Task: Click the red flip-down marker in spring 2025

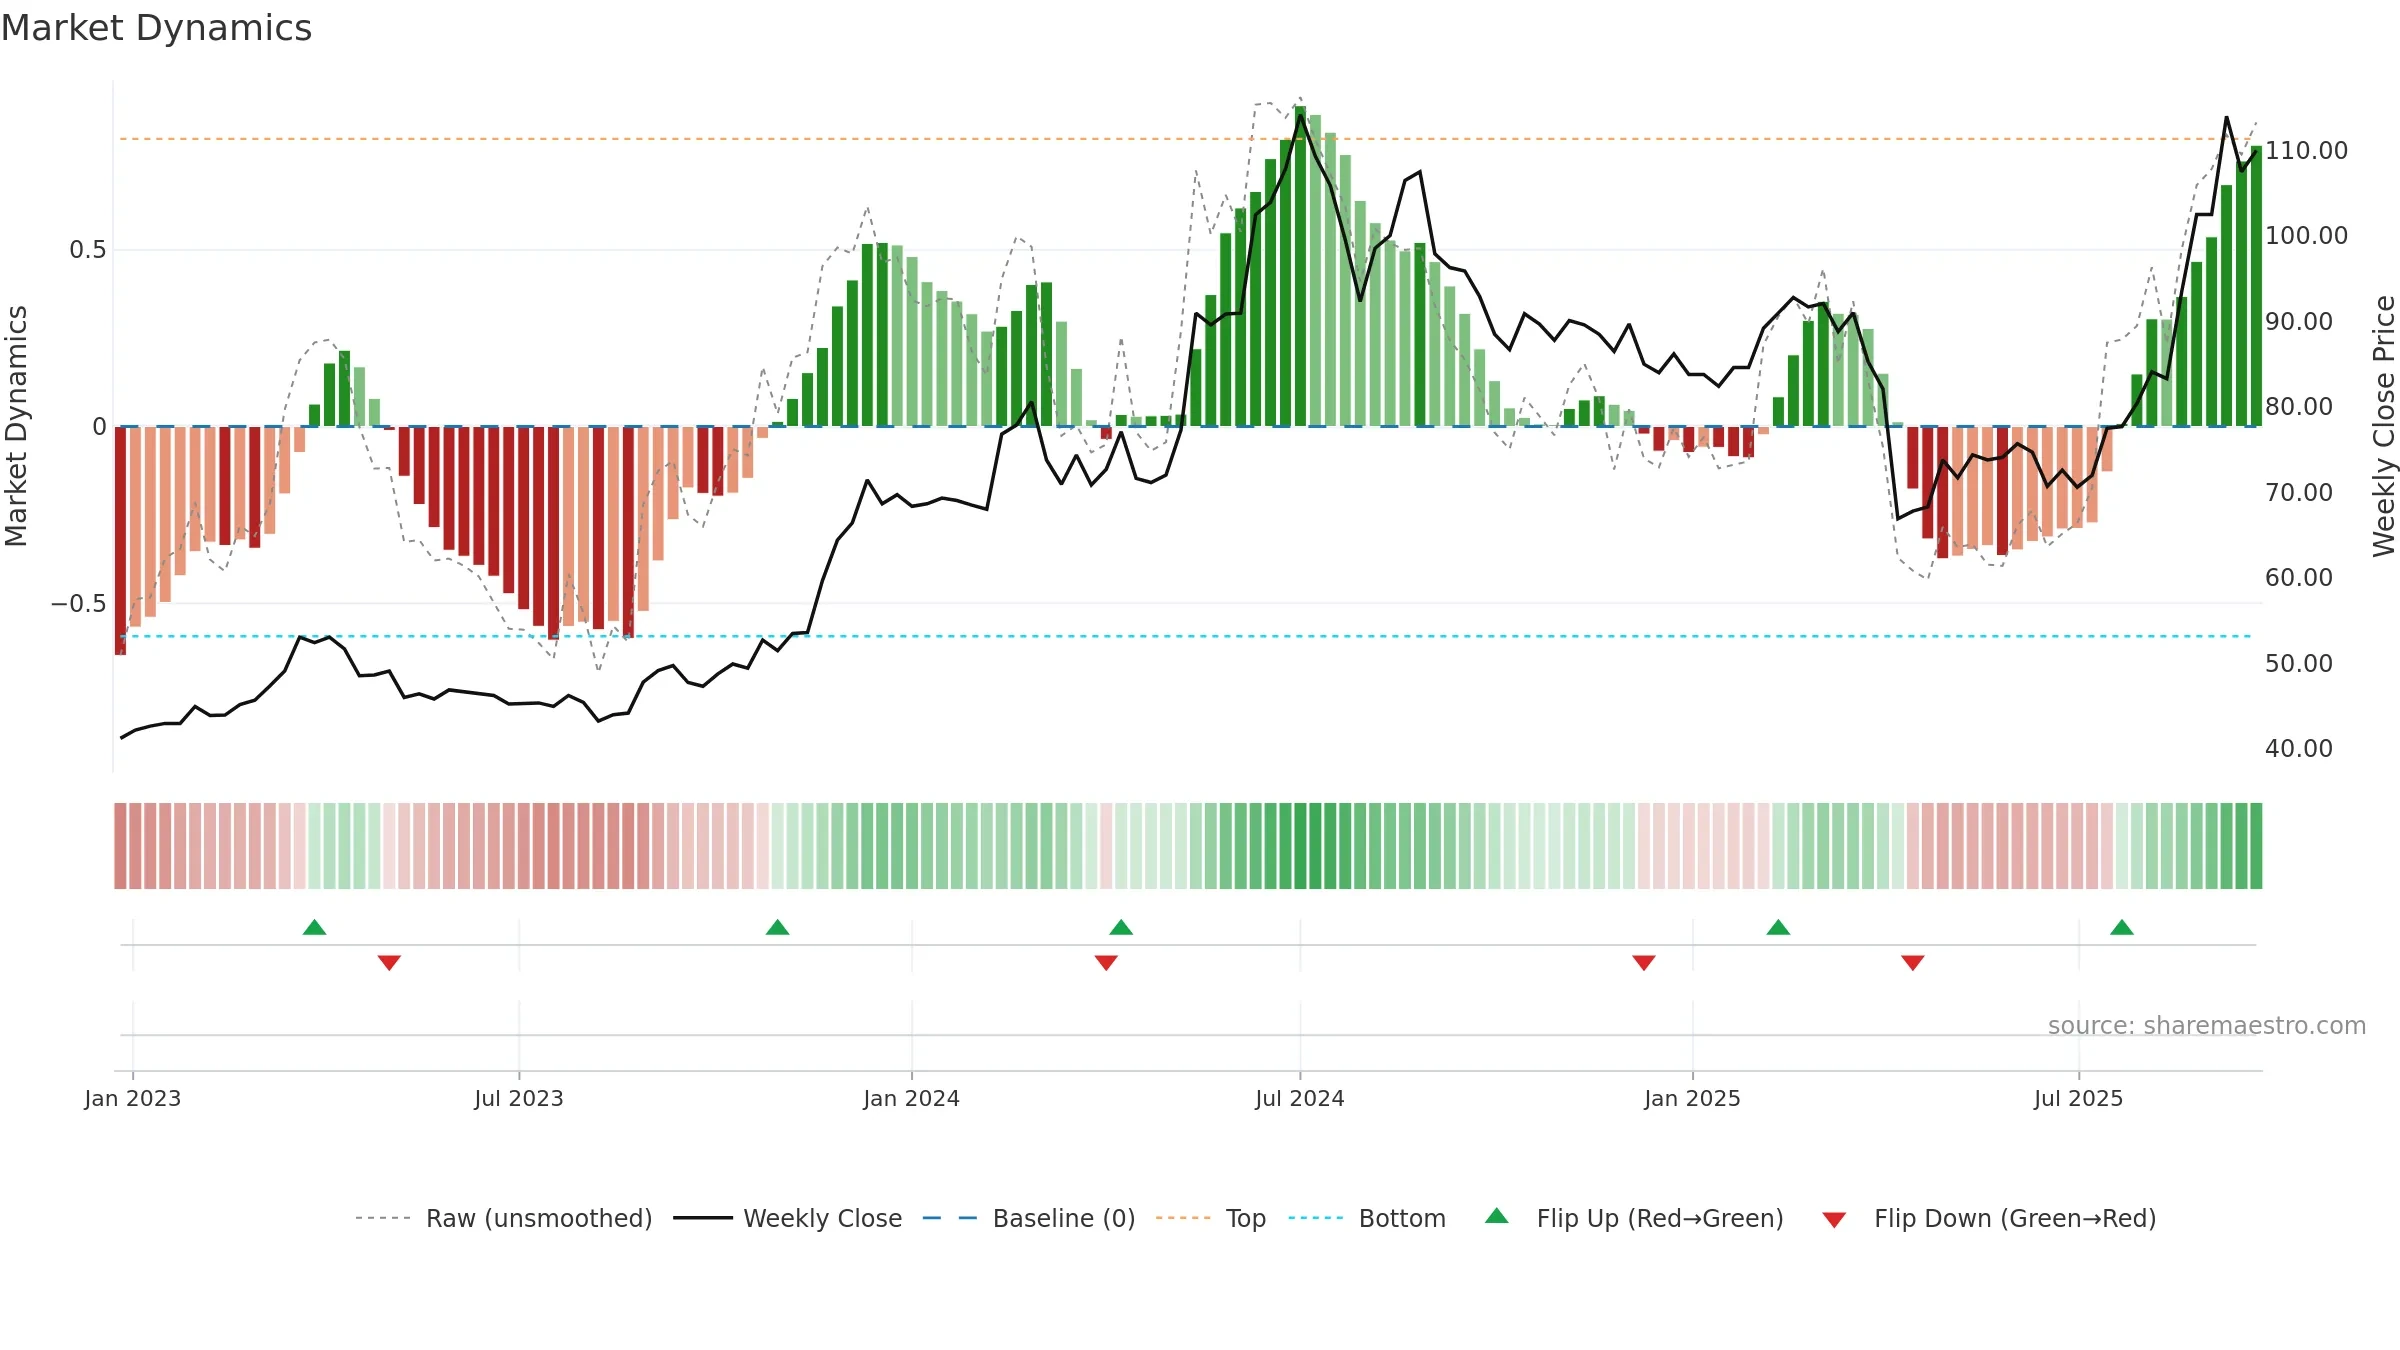Action: click(1913, 963)
